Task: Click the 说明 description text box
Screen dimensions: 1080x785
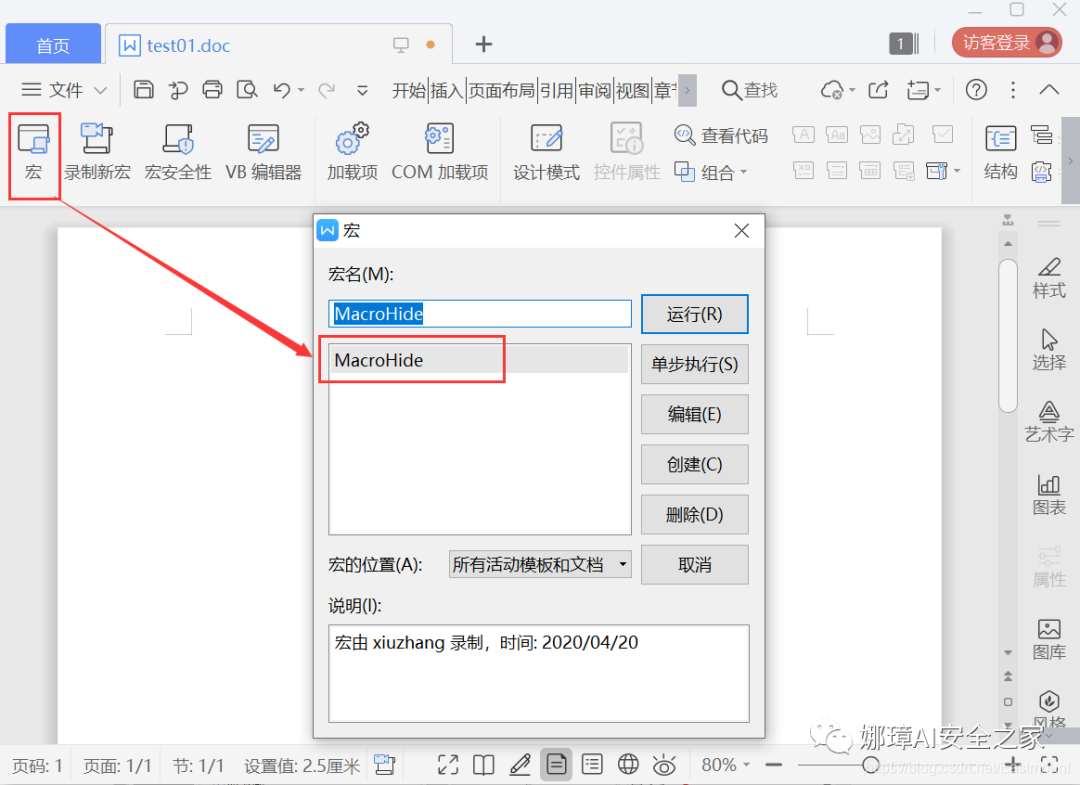Action: (539, 673)
